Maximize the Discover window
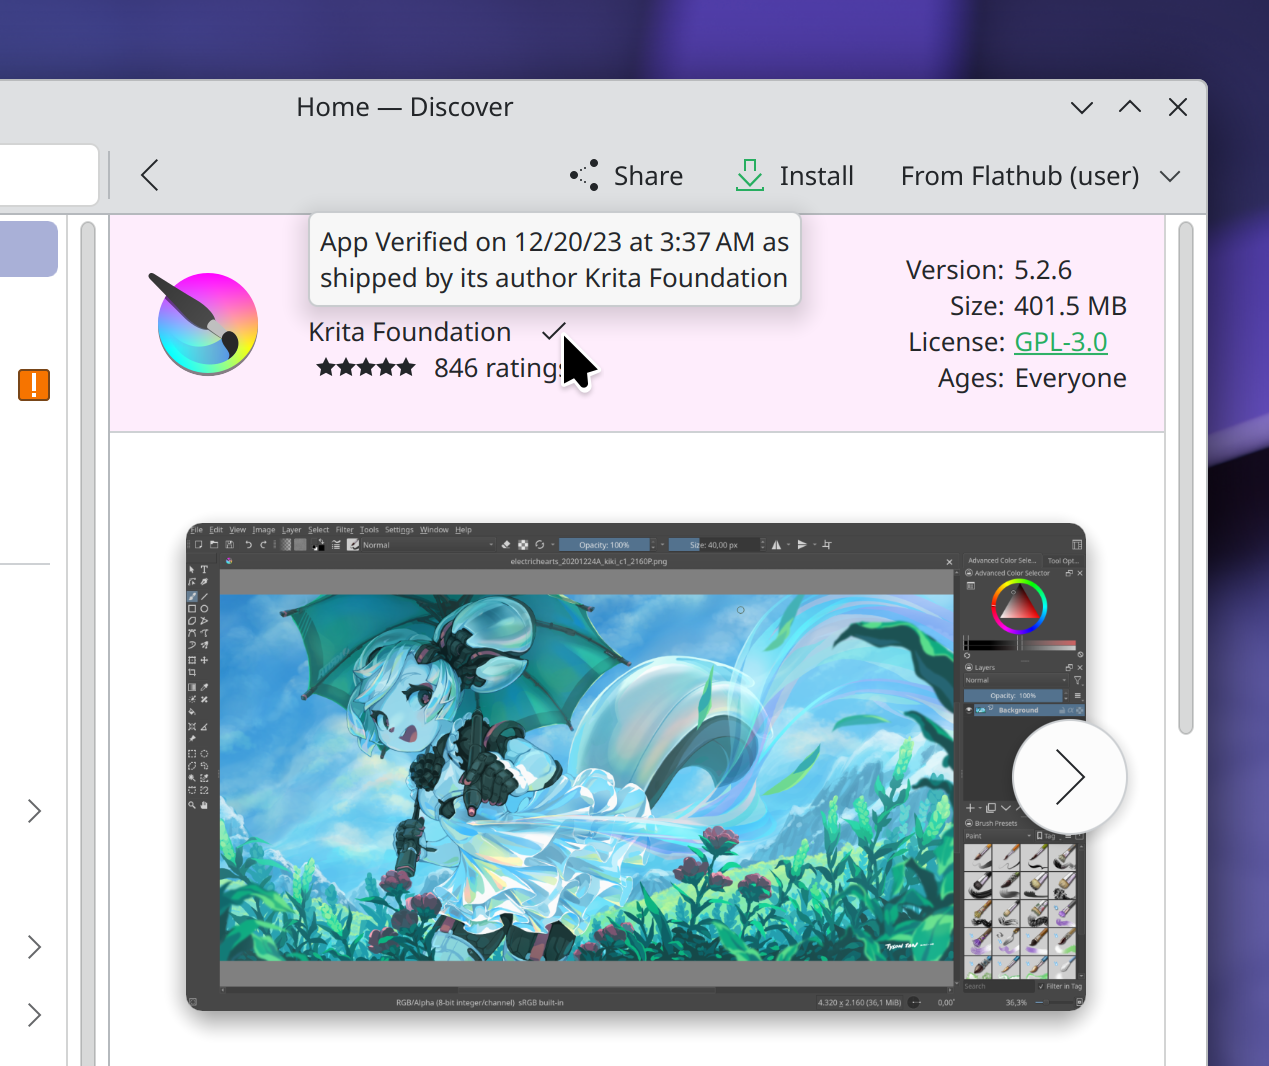Screen dimensions: 1269x1066 click(1130, 107)
